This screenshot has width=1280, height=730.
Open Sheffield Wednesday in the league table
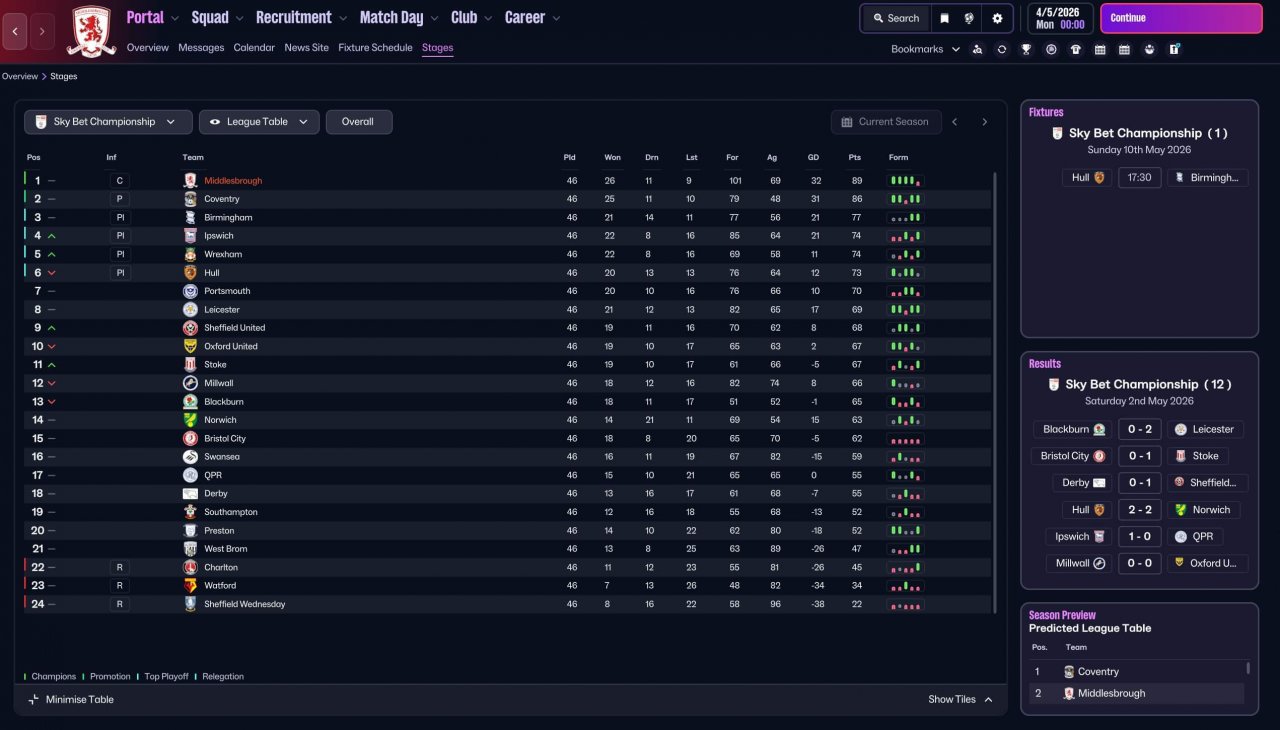pos(245,604)
